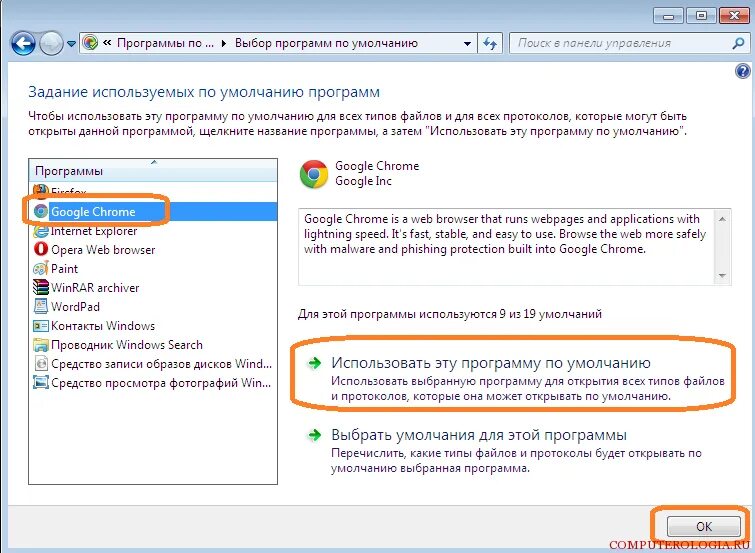Viewport: 755px width, 553px height.
Task: Click the Control Panel icon in address bar
Action: point(90,43)
